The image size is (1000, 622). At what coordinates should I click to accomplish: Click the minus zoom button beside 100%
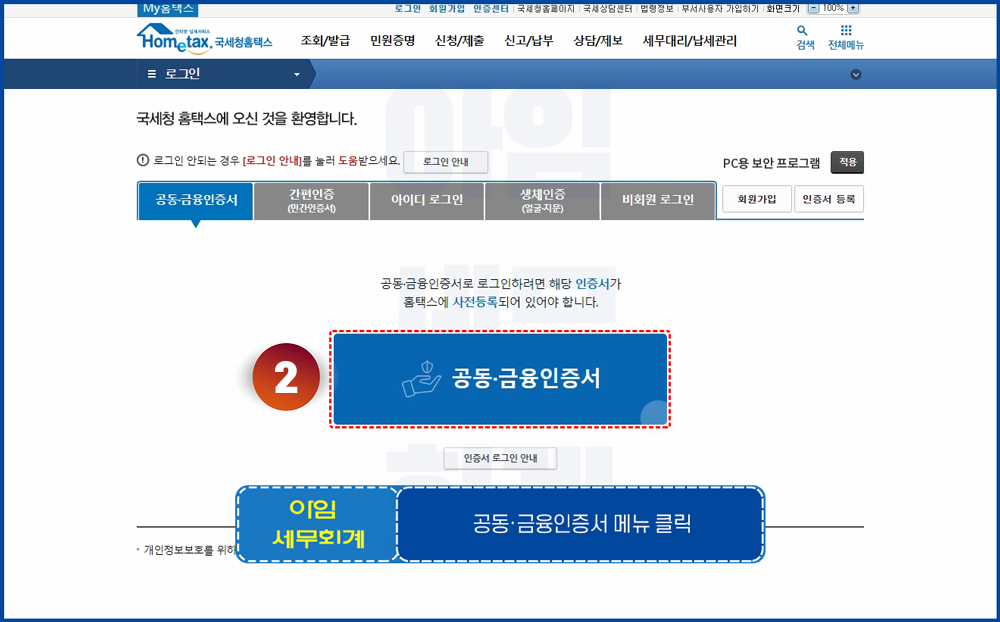[x=813, y=8]
